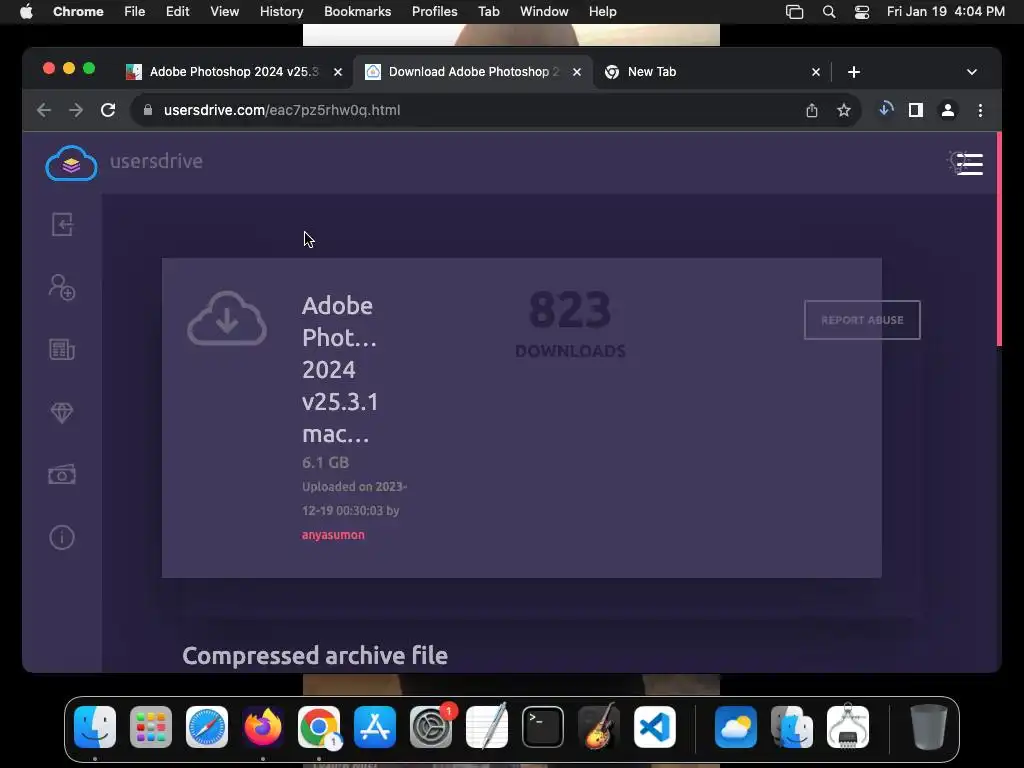Open a new browser tab with plus
This screenshot has height=768, width=1024.
854,72
